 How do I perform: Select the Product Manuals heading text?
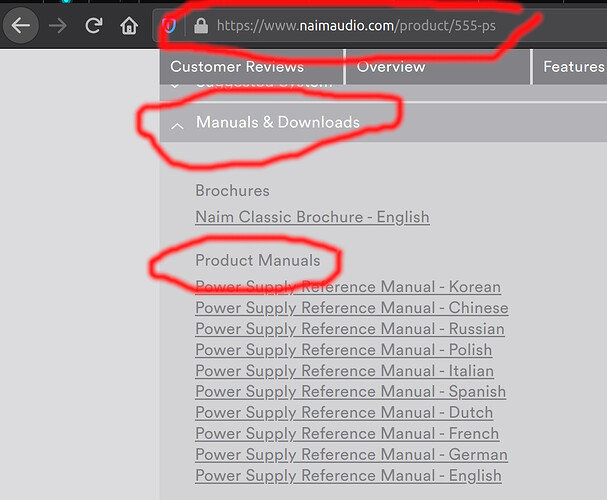click(x=258, y=260)
